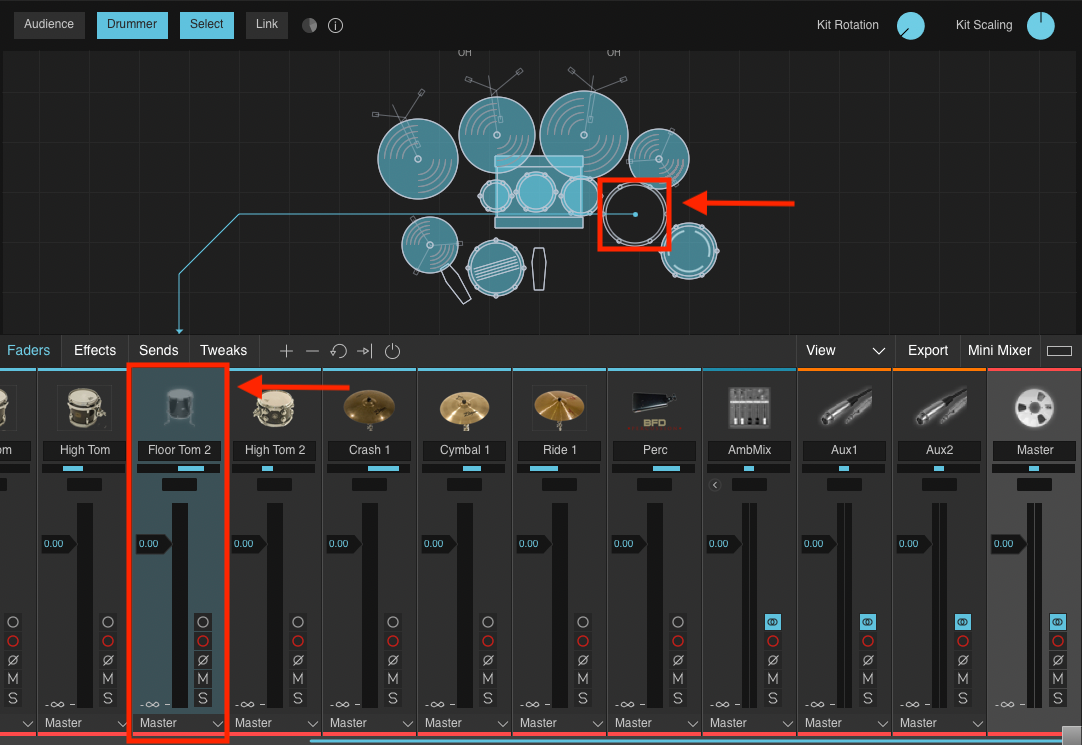The image size is (1082, 745).
Task: Mute the Floor Tom 2 channel
Action: pyautogui.click(x=203, y=679)
